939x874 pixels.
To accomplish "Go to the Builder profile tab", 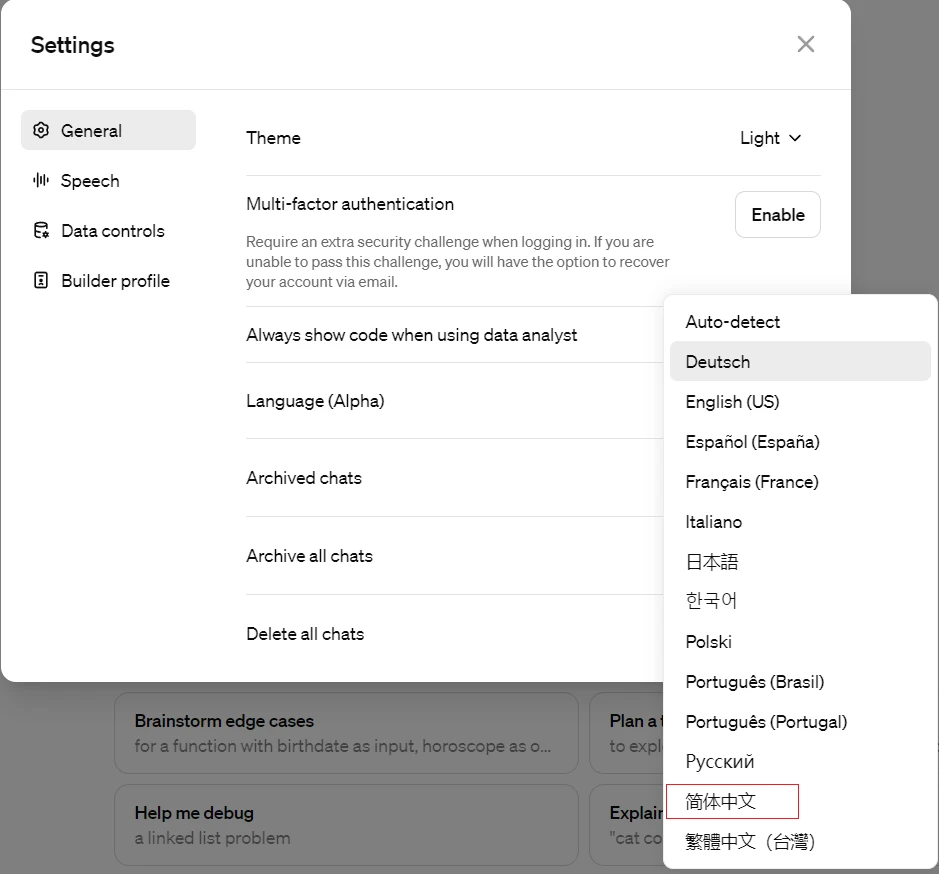I will pos(108,280).
